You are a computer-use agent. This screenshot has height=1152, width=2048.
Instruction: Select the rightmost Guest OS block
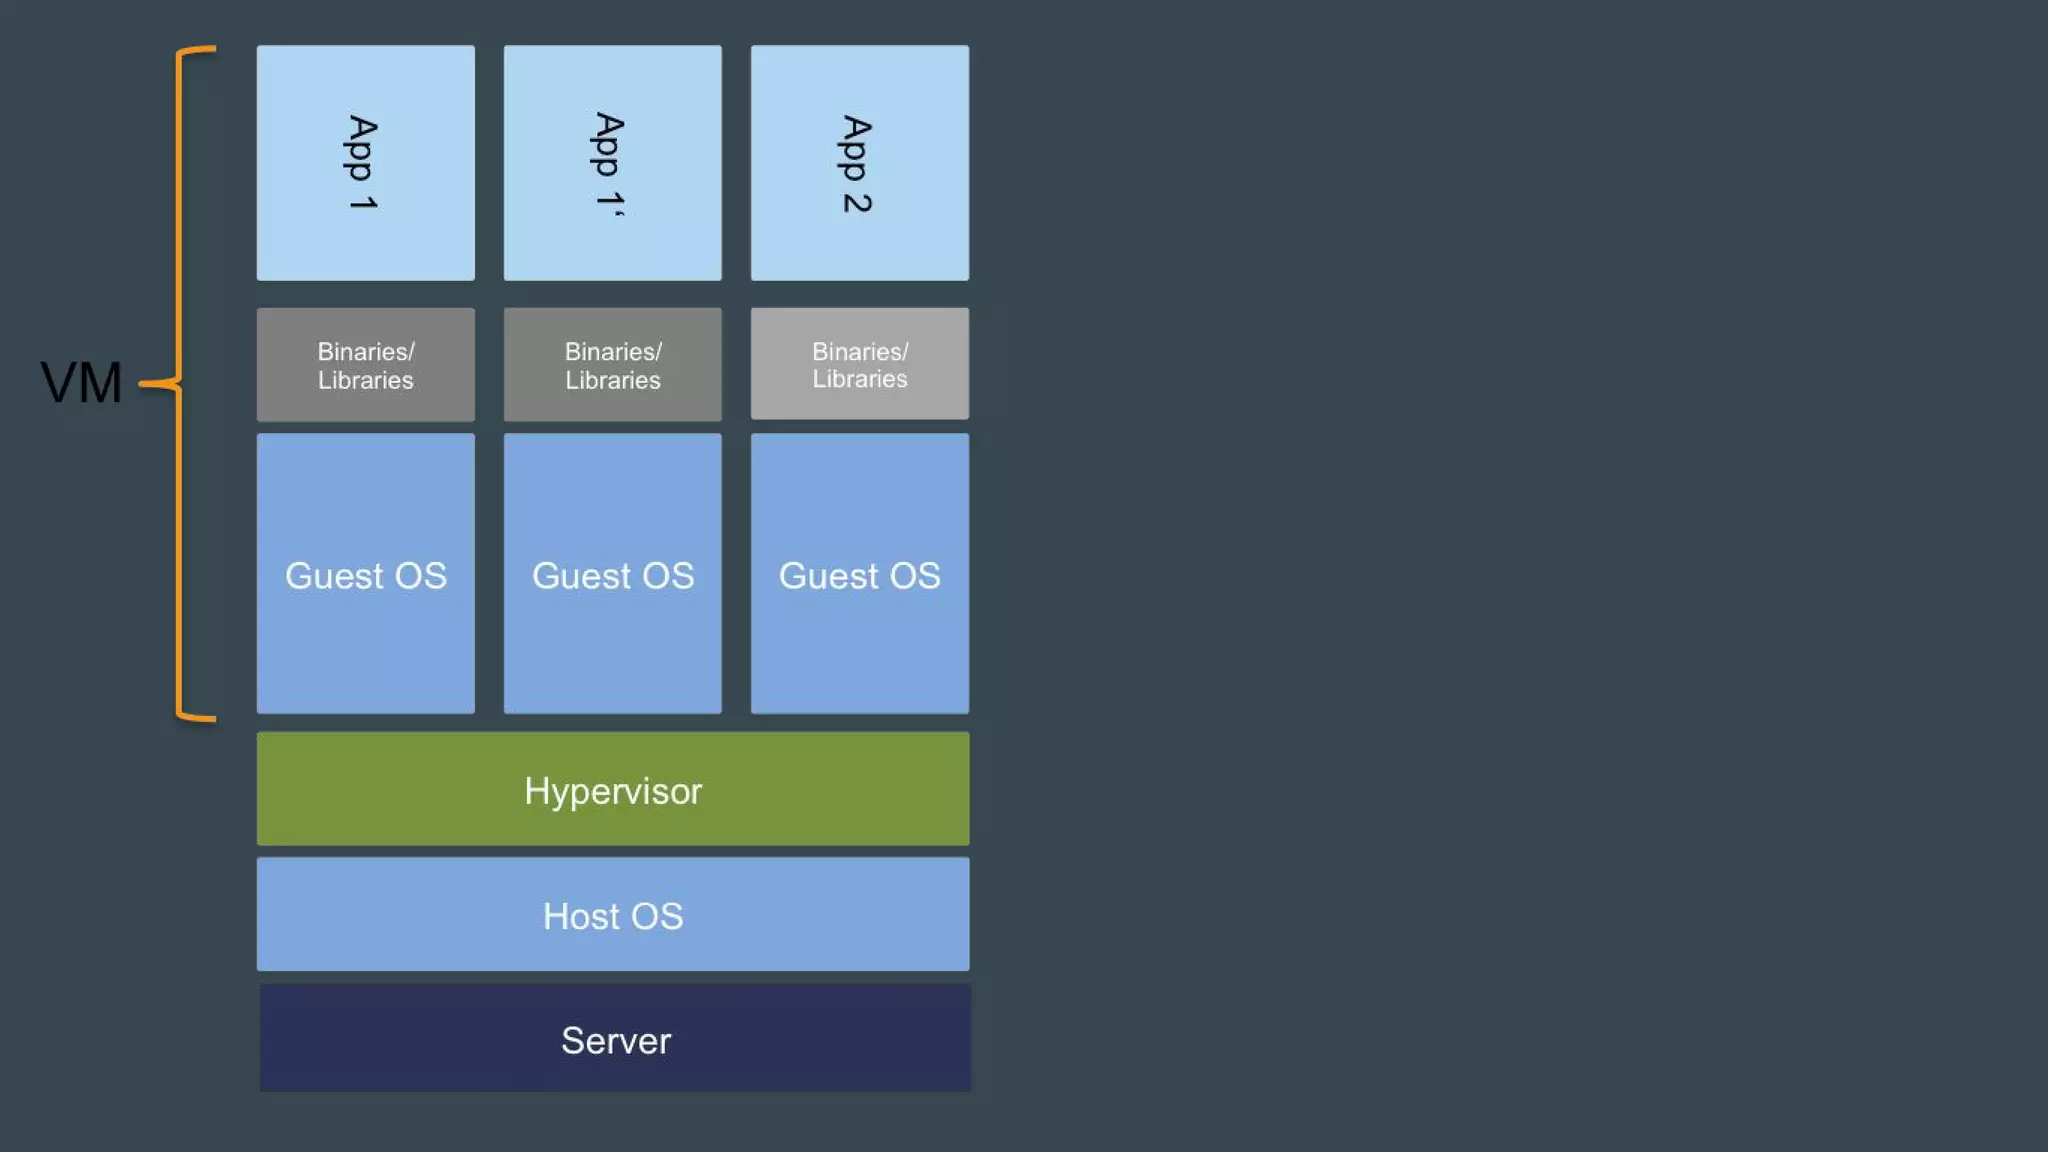coord(859,574)
